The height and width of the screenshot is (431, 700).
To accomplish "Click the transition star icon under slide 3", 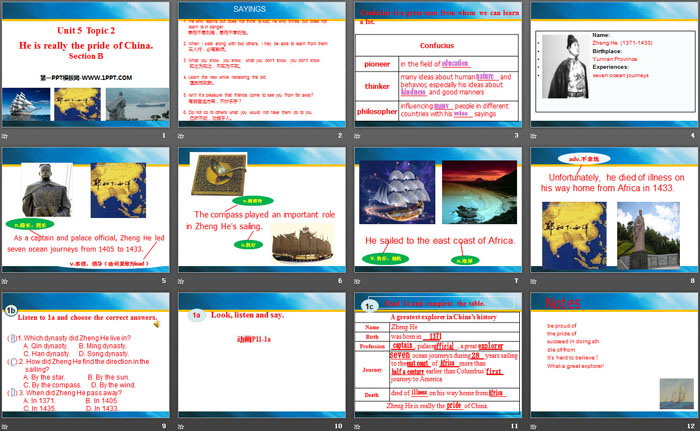I will pyautogui.click(x=359, y=135).
